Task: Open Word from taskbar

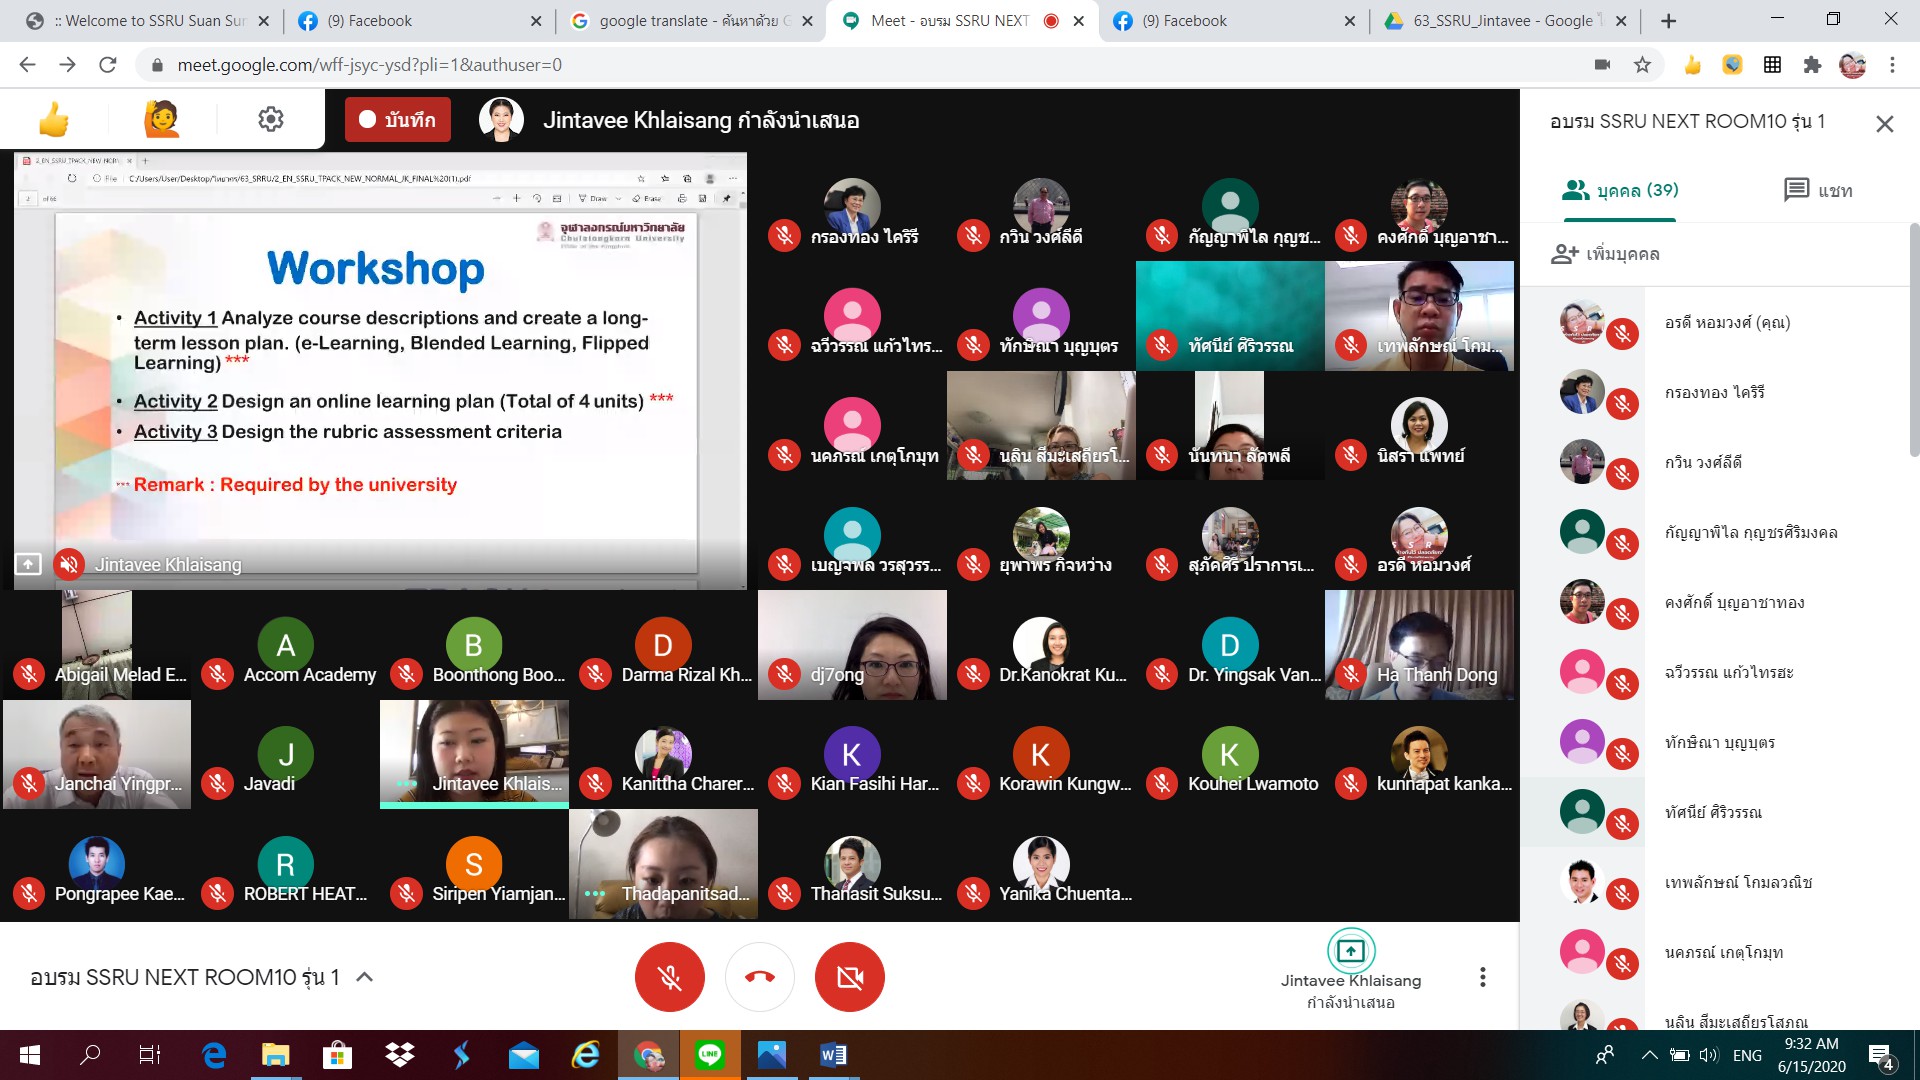Action: coord(833,1055)
